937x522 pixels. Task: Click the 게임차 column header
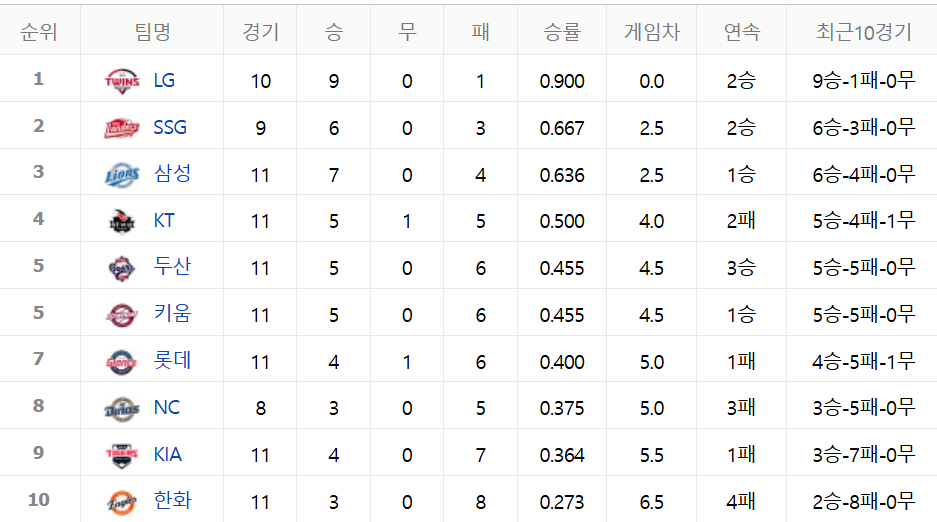[652, 31]
